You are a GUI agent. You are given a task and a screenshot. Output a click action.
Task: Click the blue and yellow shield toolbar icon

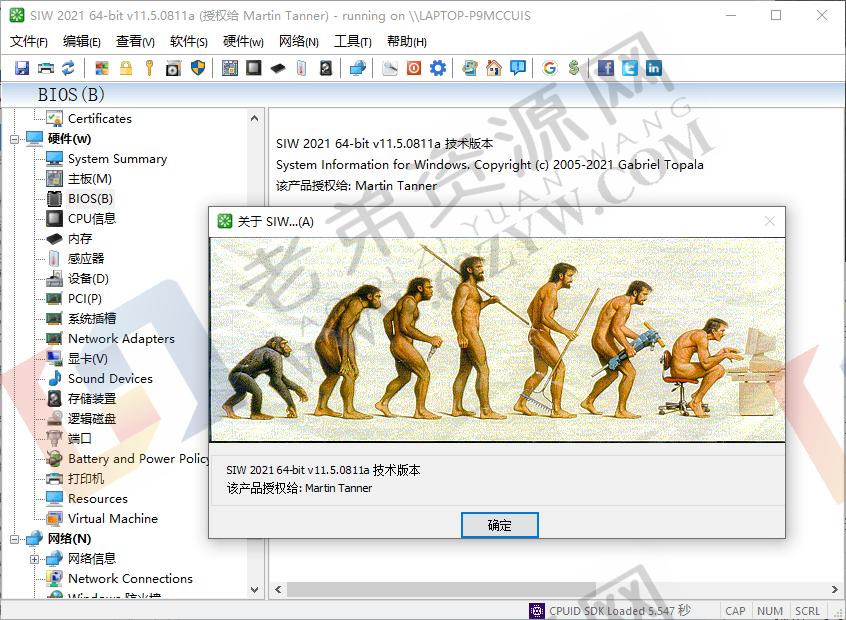[x=198, y=68]
